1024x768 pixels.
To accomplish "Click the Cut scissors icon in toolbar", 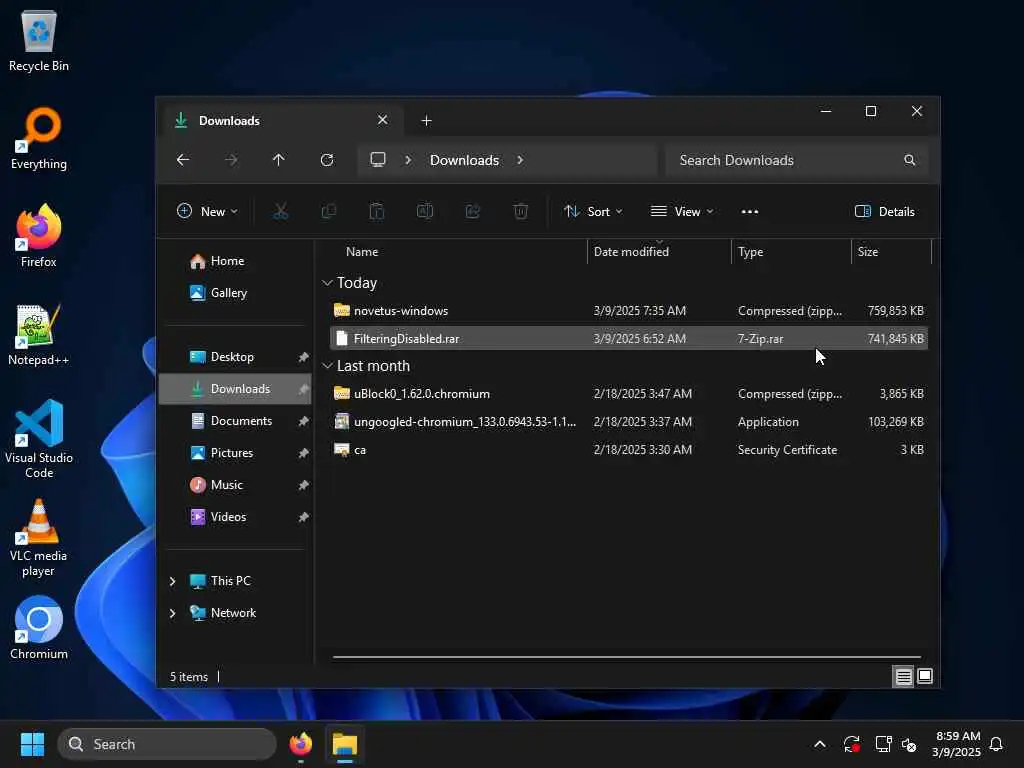I will click(x=281, y=212).
